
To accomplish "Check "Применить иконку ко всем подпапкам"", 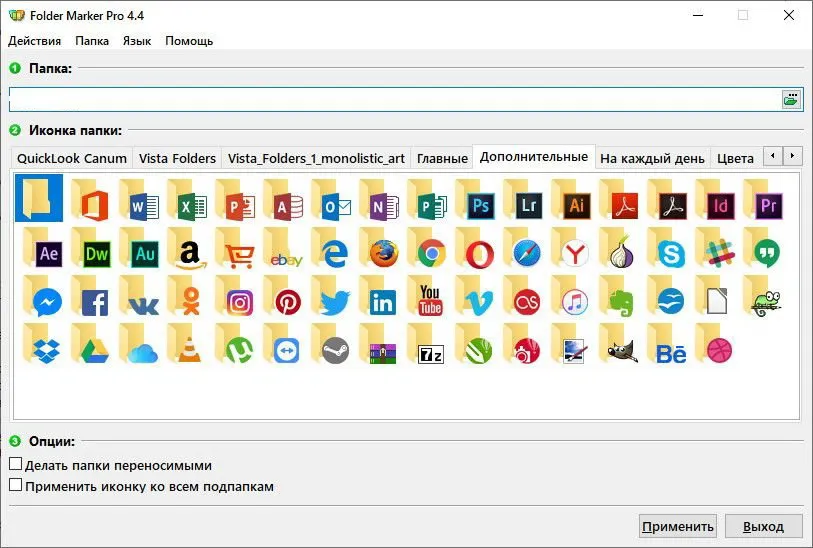I will pos(16,485).
